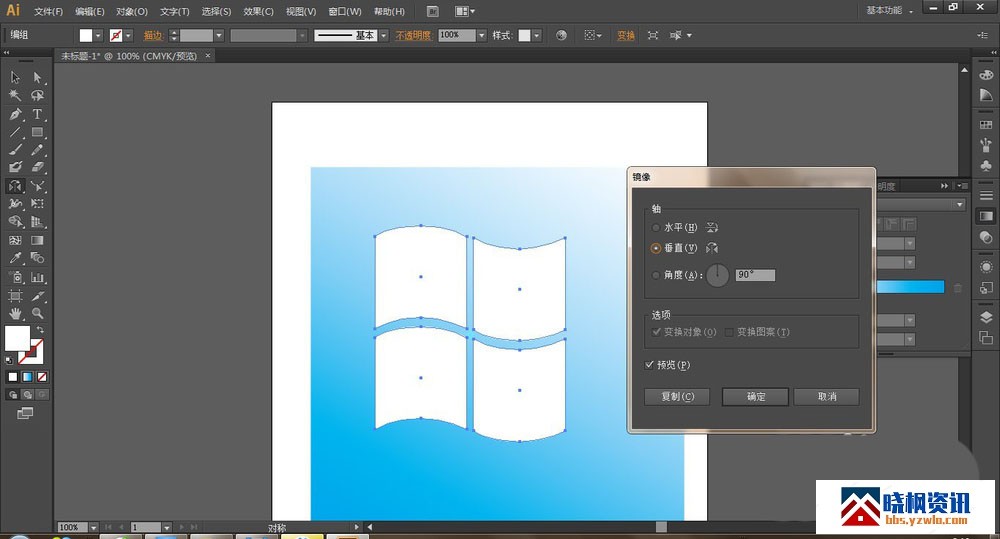Toggle Transform Objects checkbox
The width and height of the screenshot is (1000, 539).
pos(656,332)
